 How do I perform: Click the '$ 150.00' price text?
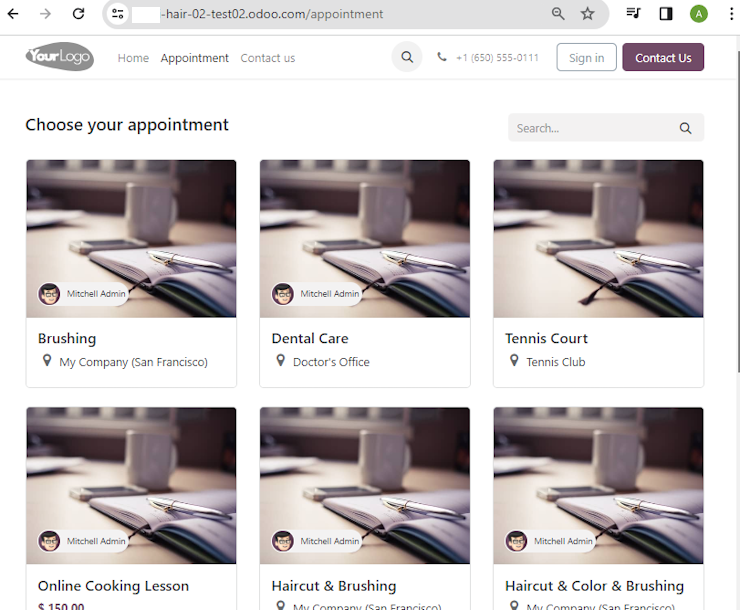coord(61,606)
